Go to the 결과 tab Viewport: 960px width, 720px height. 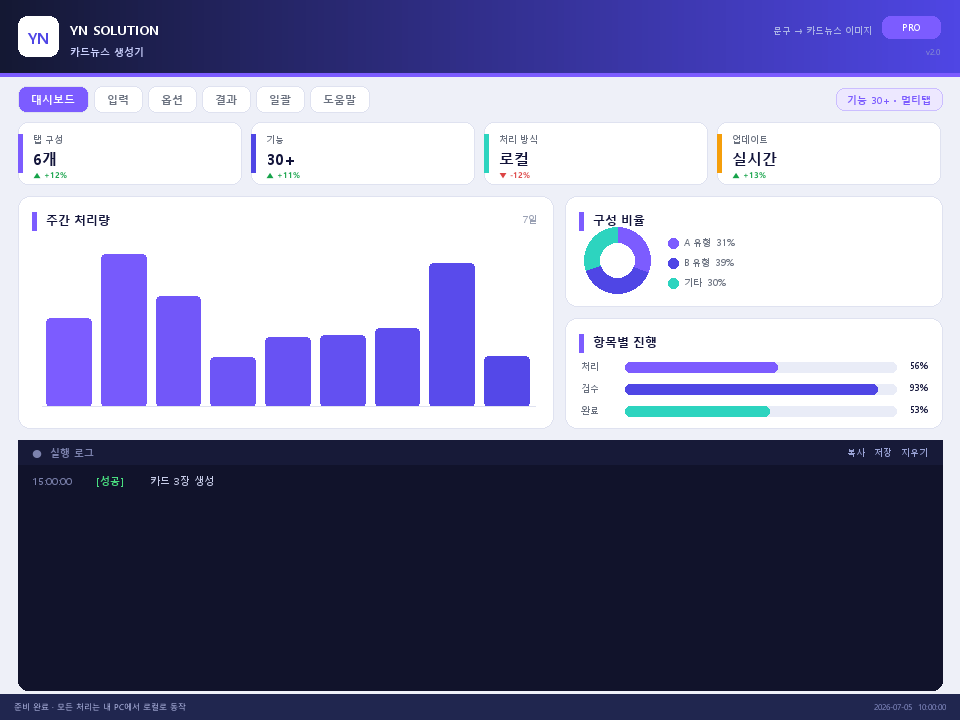click(226, 99)
